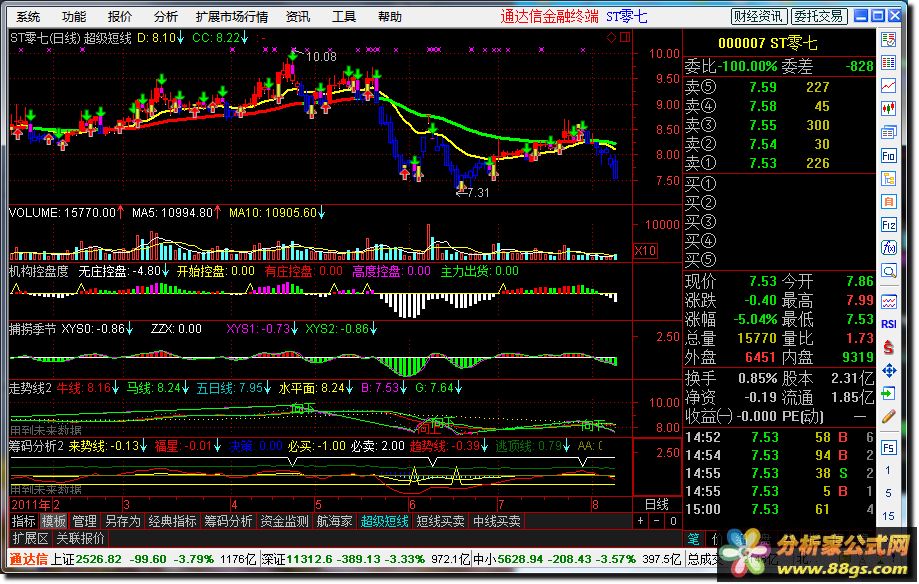Click the orange document icon in sidebar
Screen dimensions: 919x584
pyautogui.click(x=889, y=202)
